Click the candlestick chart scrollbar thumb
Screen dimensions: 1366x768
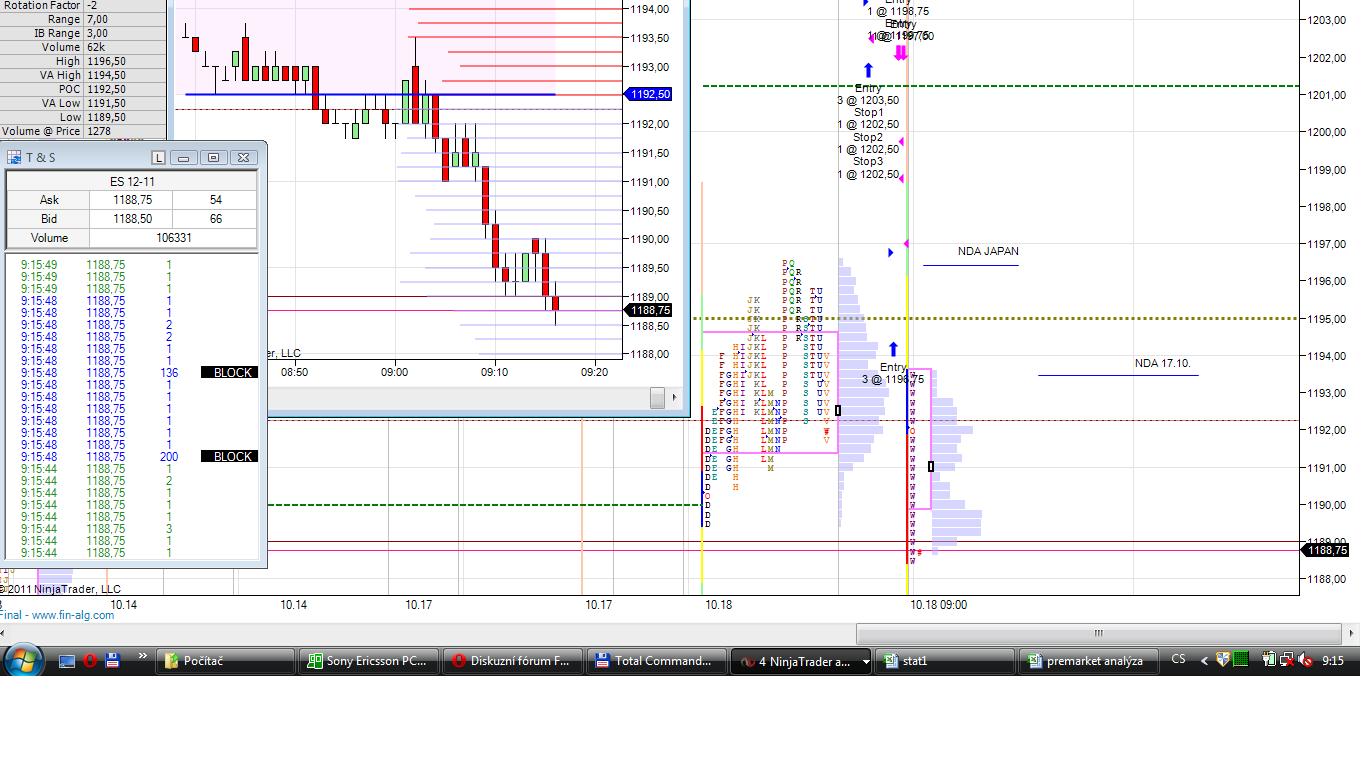[657, 398]
